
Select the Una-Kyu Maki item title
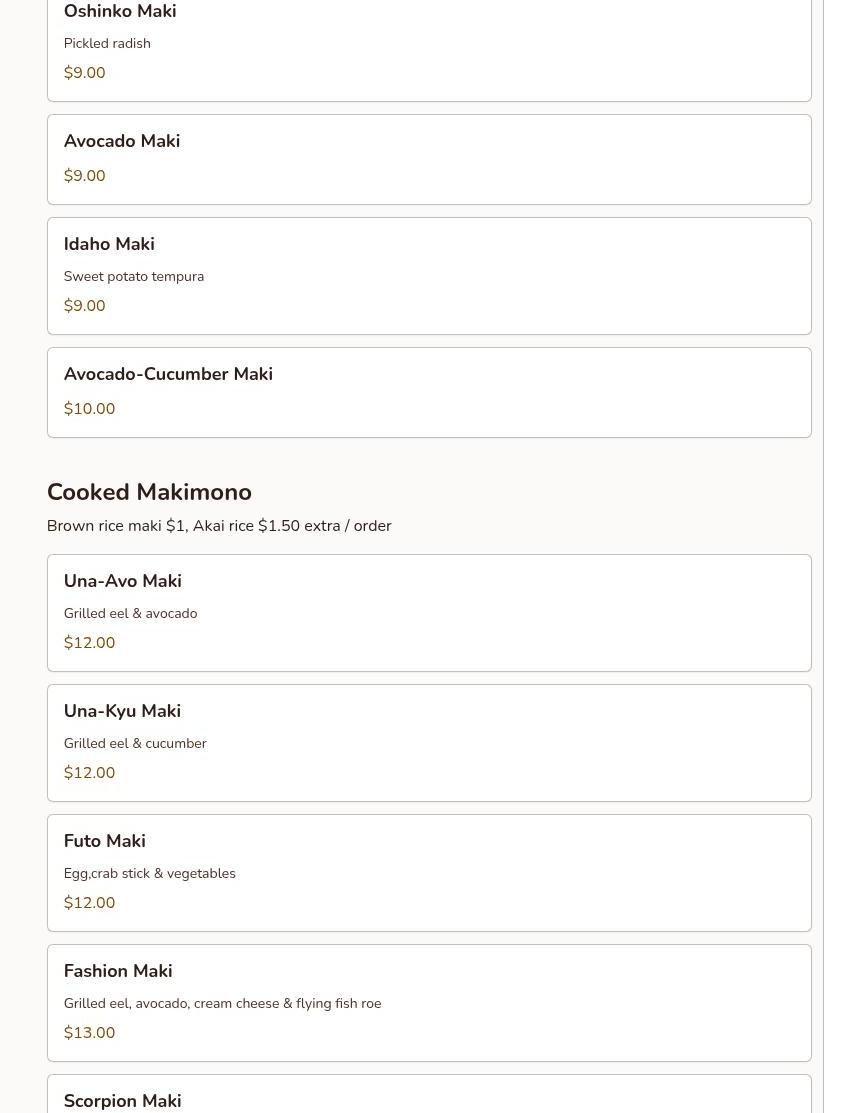click(x=122, y=712)
